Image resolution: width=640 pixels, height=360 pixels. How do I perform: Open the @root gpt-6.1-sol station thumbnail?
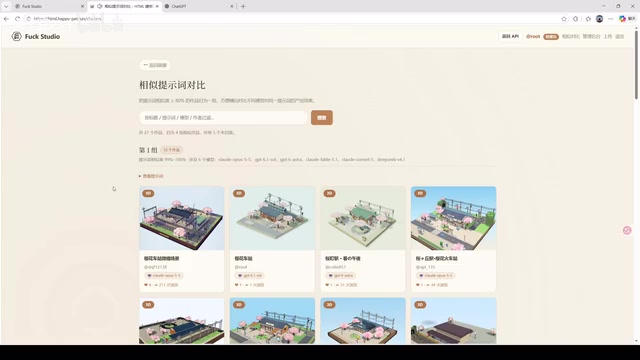click(272, 218)
